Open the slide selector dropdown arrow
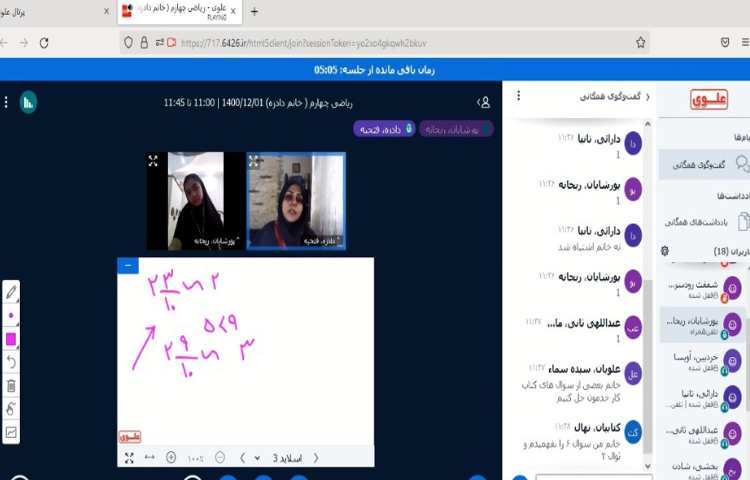The image size is (750, 480). point(257,458)
